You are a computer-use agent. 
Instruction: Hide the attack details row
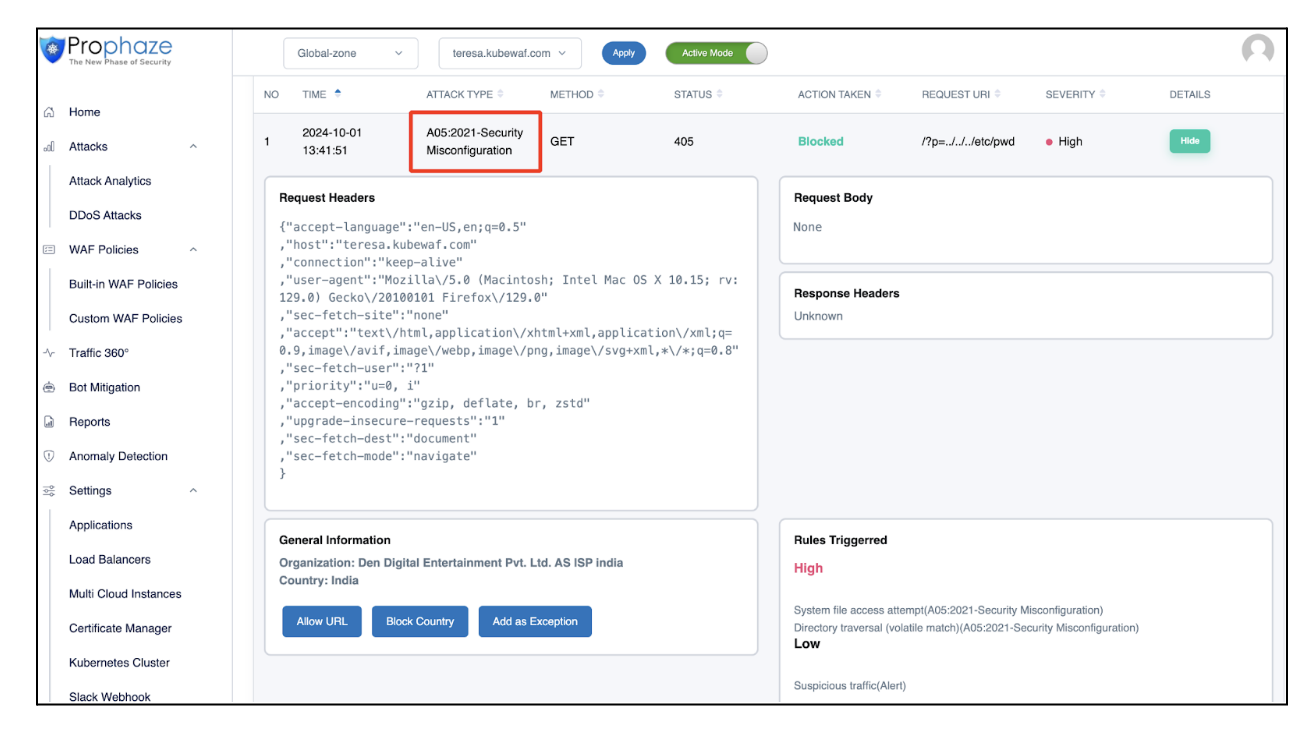click(x=1189, y=141)
